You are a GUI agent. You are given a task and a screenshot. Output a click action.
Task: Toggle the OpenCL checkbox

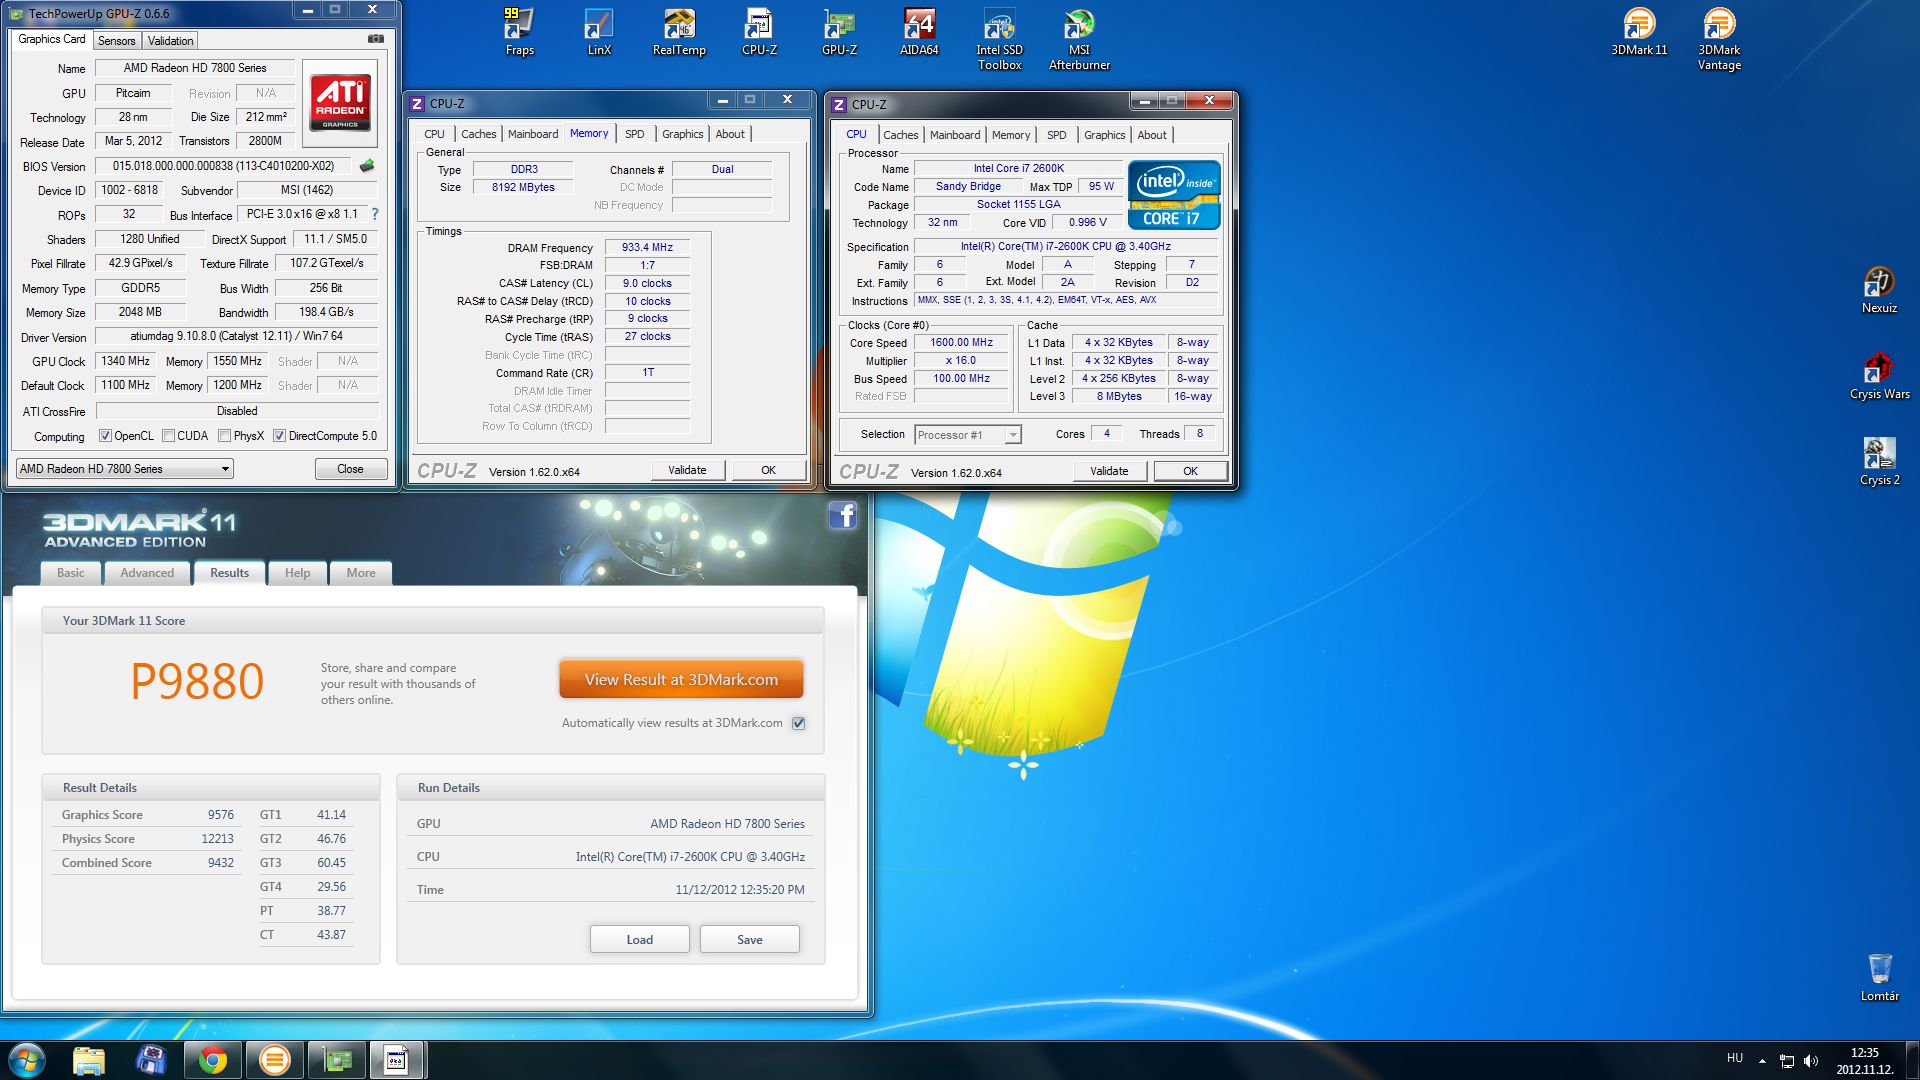click(105, 436)
